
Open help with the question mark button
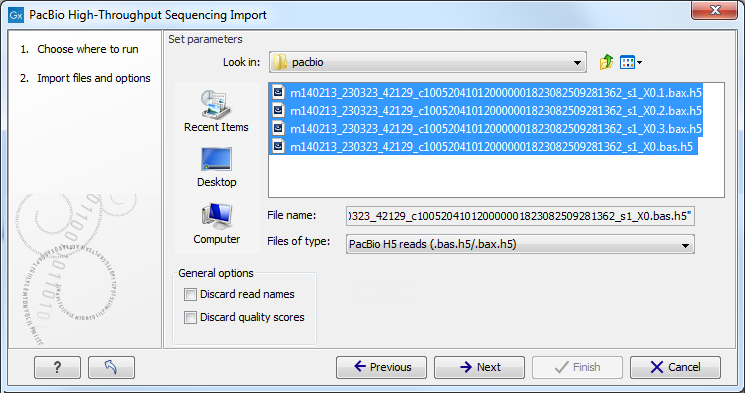(57, 367)
